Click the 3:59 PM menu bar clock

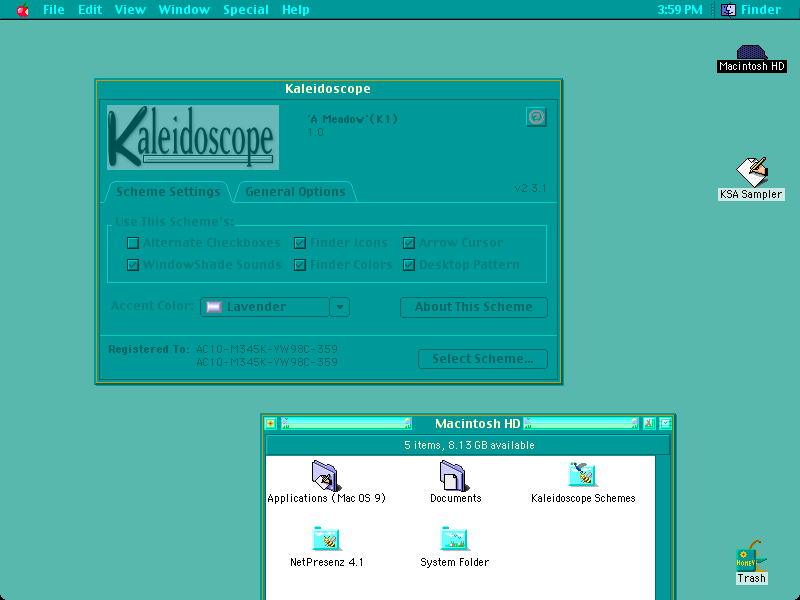[680, 10]
